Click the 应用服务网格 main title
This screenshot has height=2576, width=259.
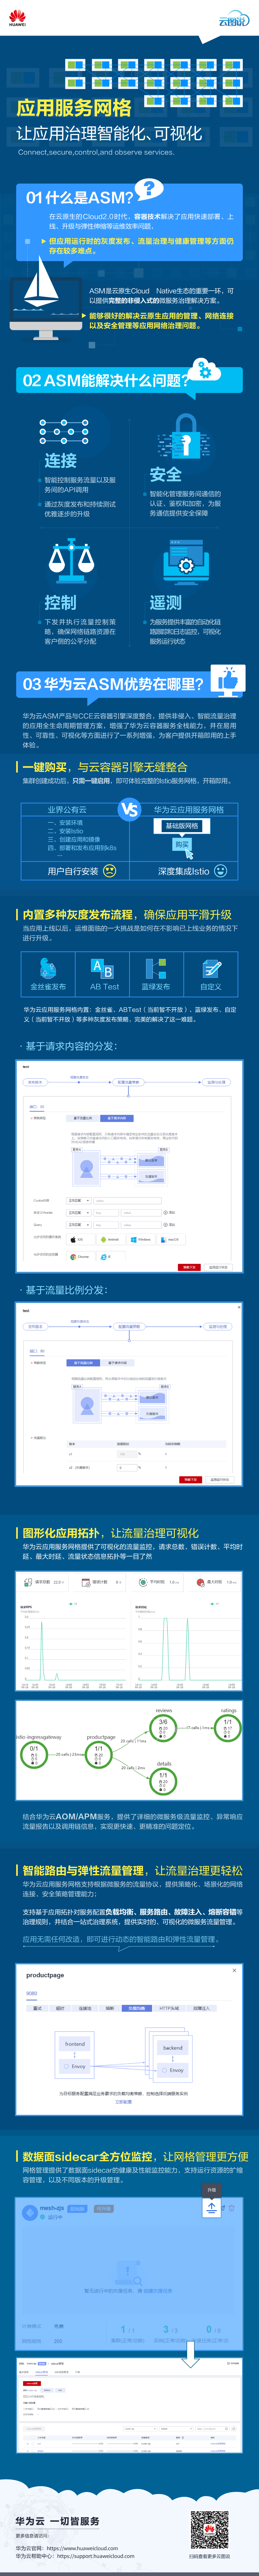coord(74,108)
